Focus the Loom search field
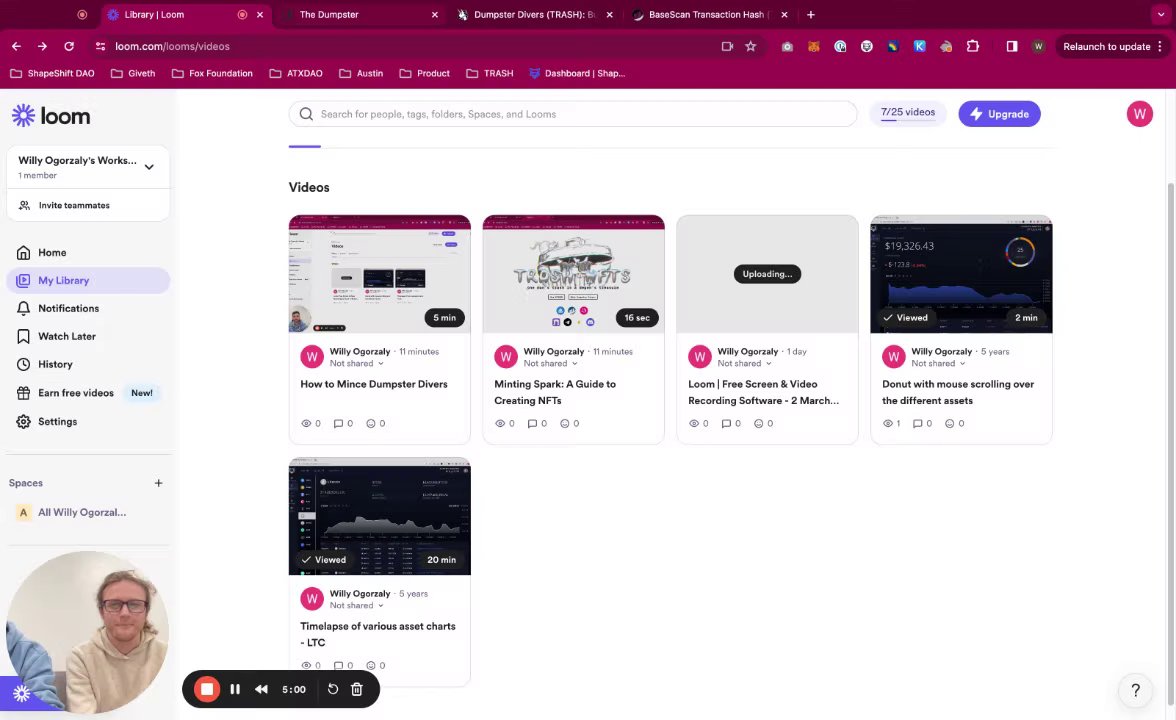Image resolution: width=1176 pixels, height=720 pixels. [x=573, y=114]
